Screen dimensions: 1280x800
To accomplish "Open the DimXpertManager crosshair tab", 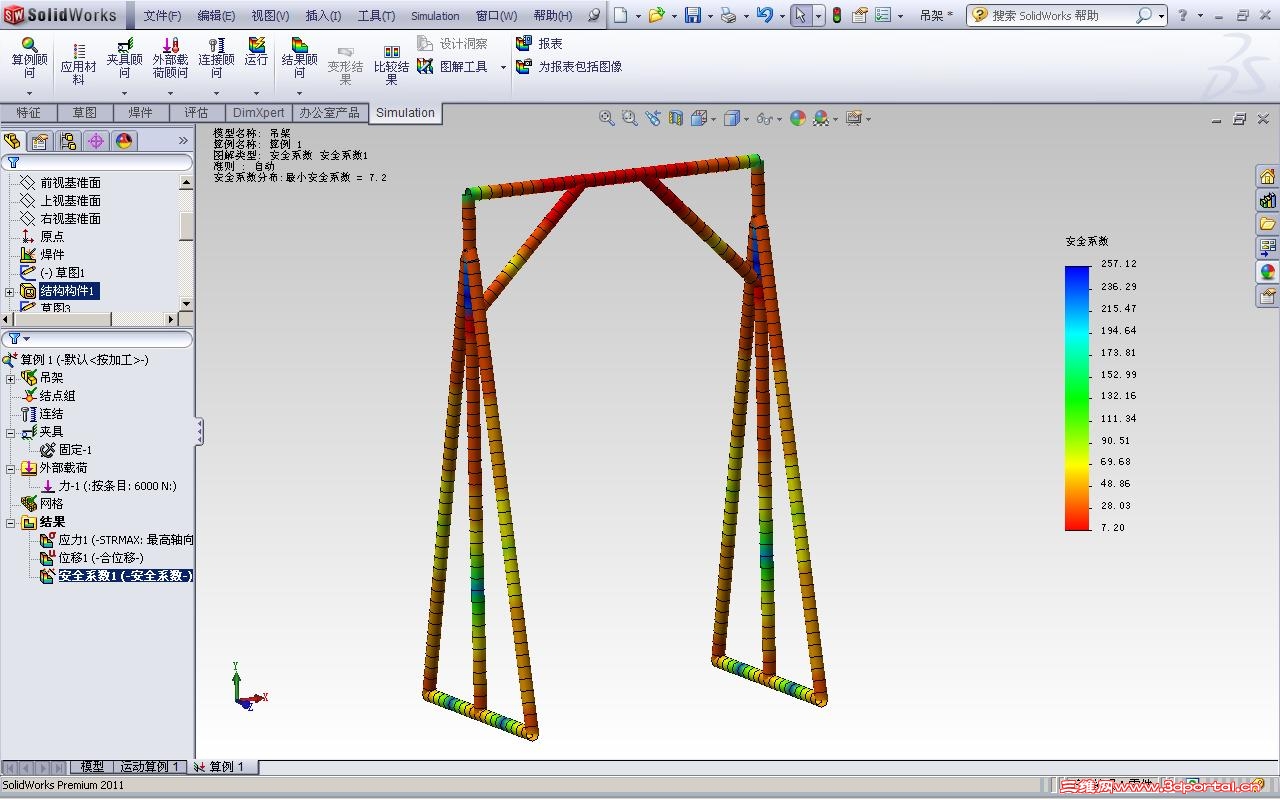I will tap(96, 141).
